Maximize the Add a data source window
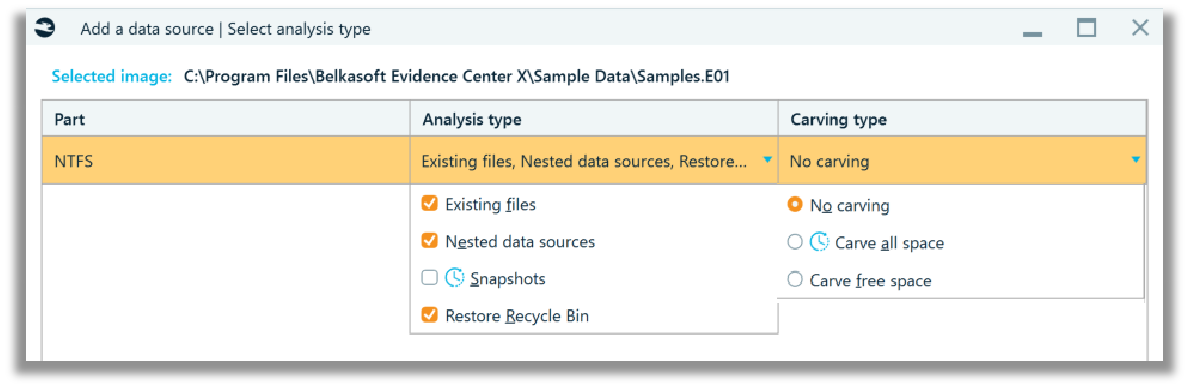1191x389 pixels. 1086,29
